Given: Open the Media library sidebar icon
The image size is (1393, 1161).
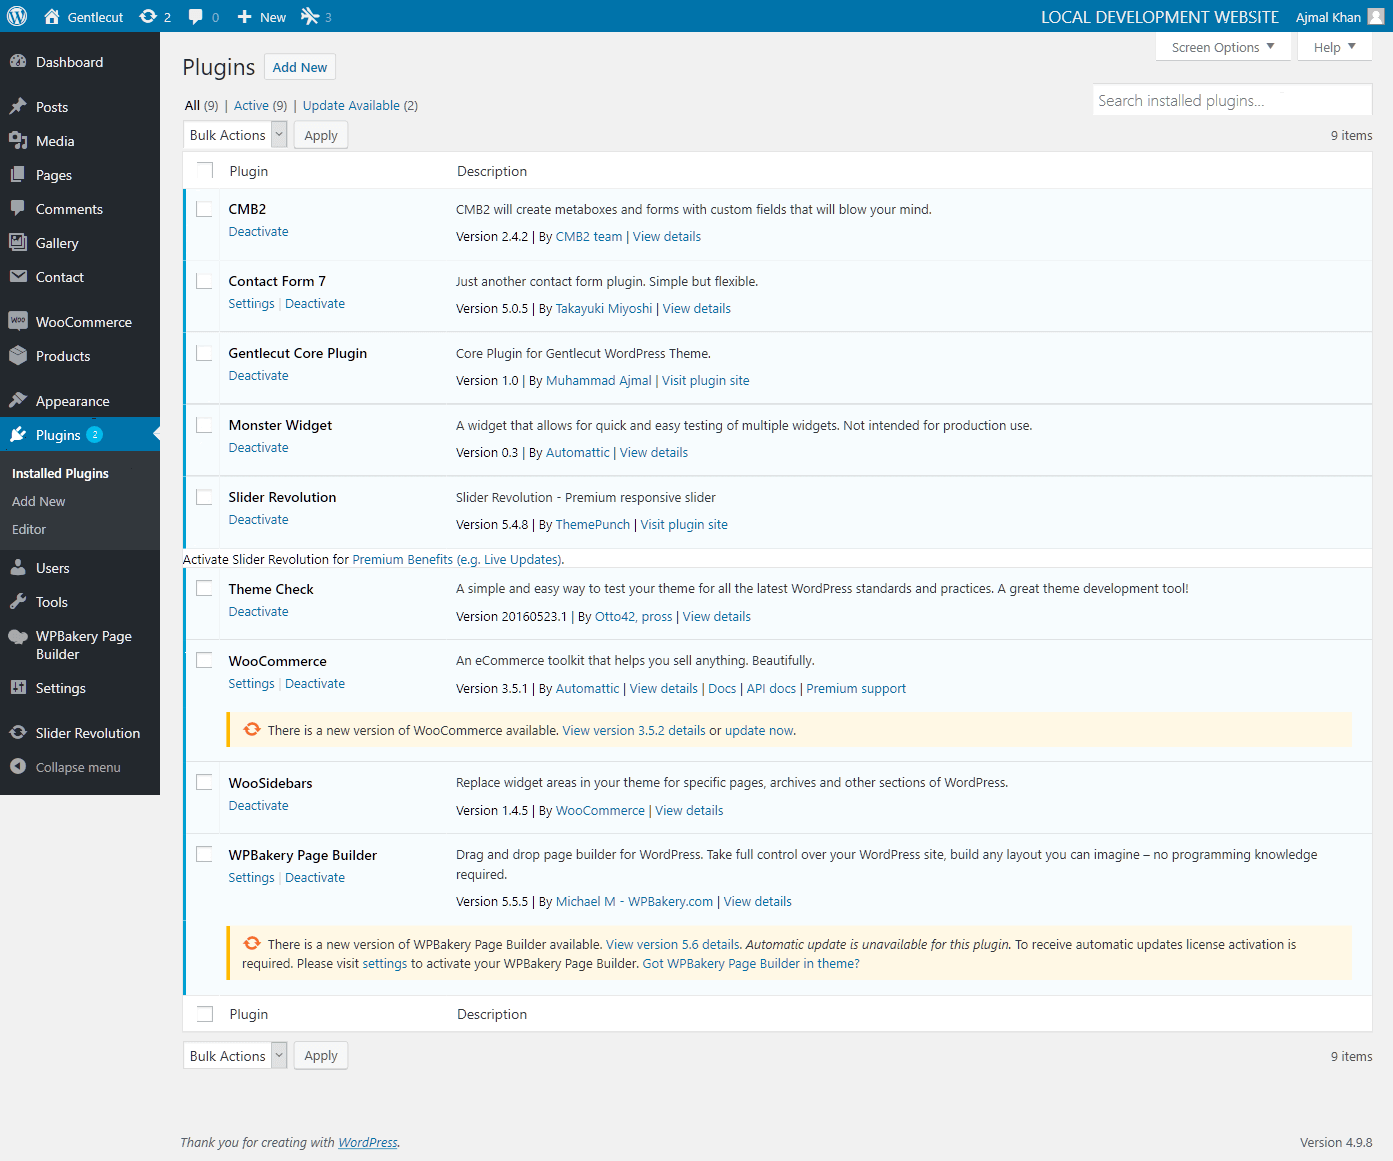Looking at the screenshot, I should [18, 141].
